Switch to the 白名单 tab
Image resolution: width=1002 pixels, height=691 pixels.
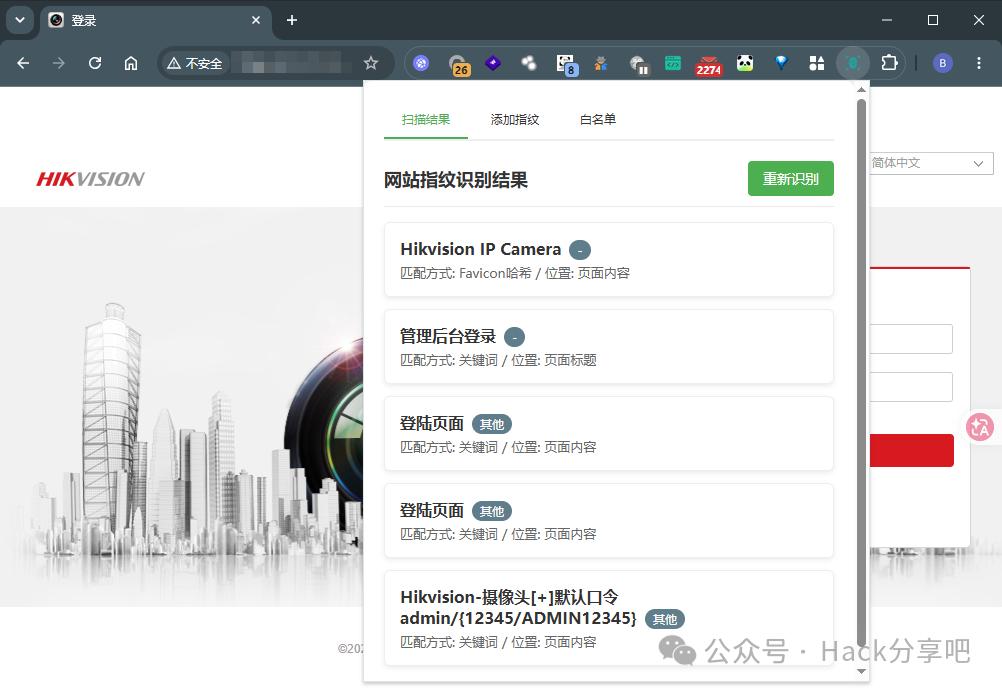coord(597,120)
